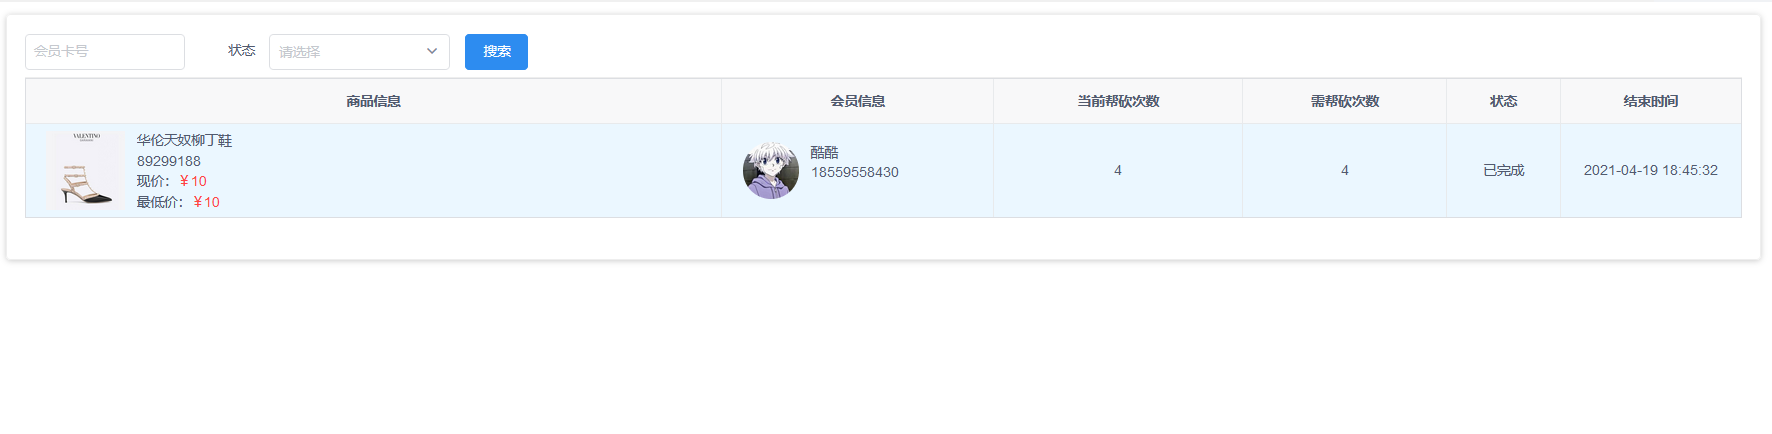Click the 需帮砍次数 column header
Screen dimensions: 1772x434
click(1345, 101)
